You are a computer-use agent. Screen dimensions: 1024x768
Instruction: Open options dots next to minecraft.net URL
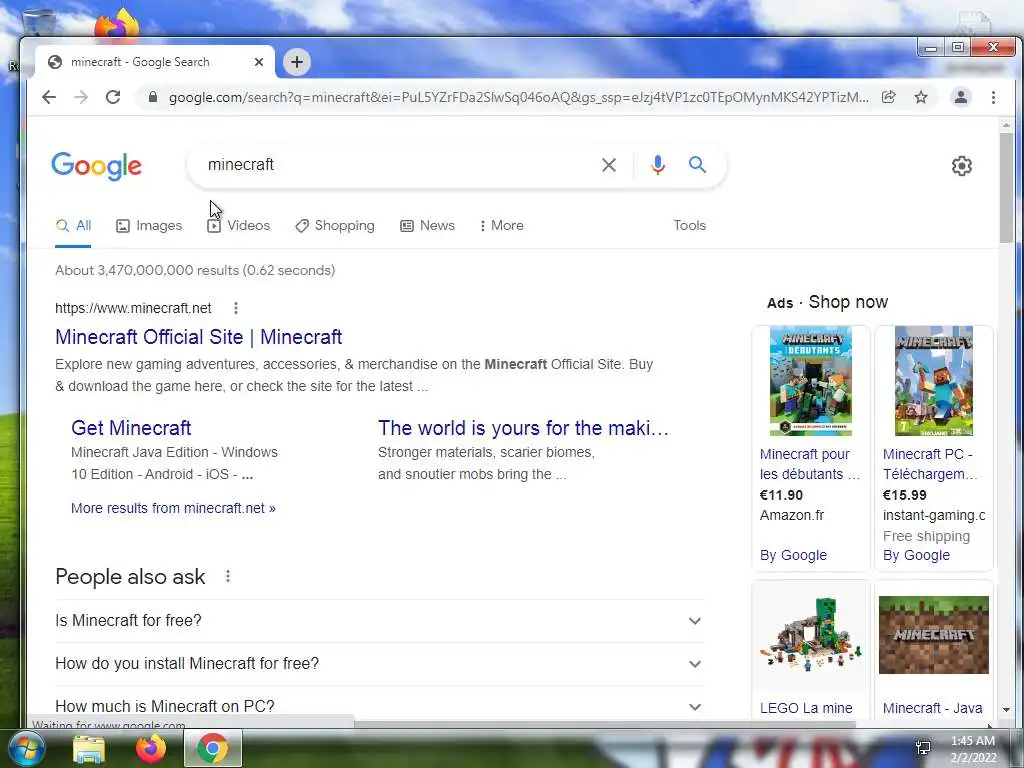(x=236, y=308)
